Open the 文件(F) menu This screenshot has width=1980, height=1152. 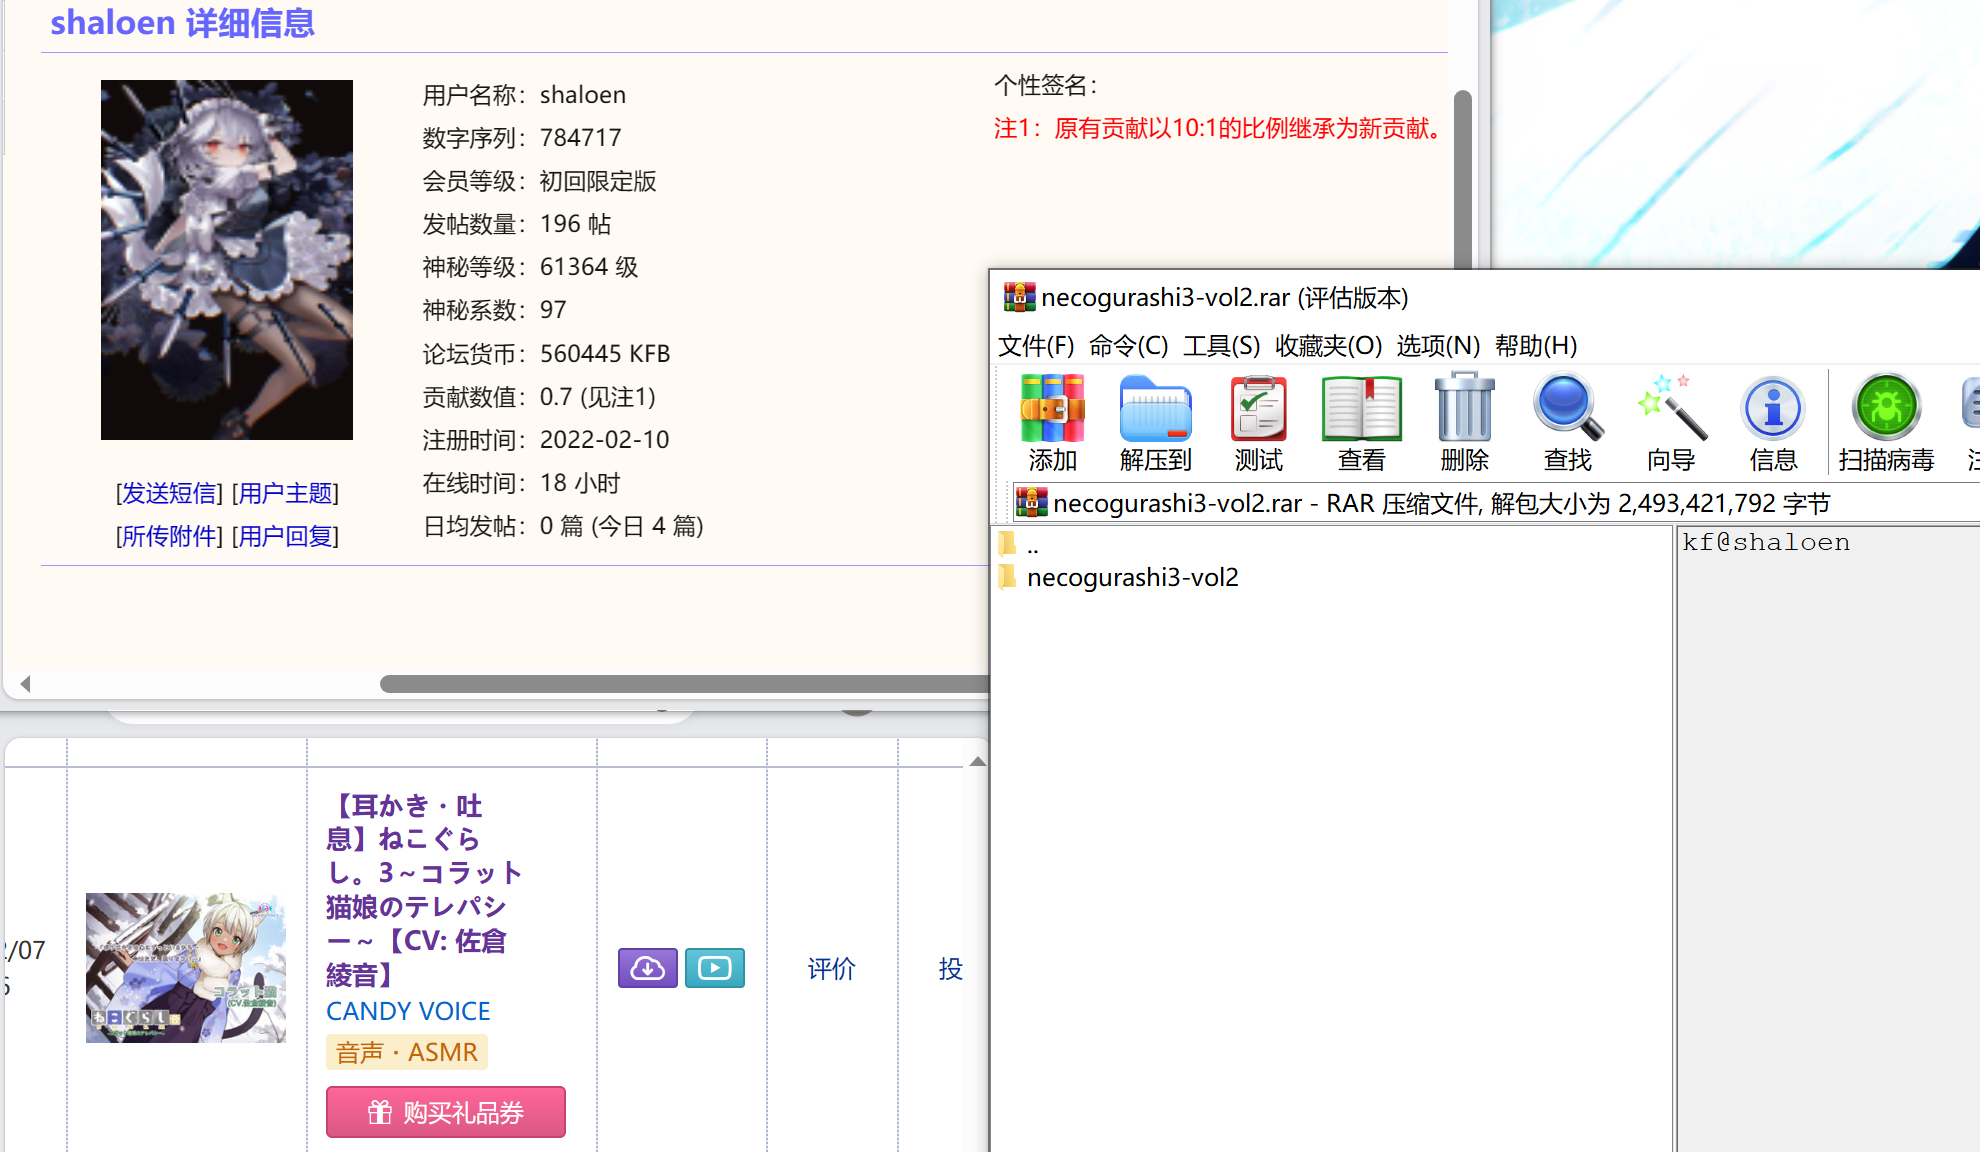[1035, 345]
